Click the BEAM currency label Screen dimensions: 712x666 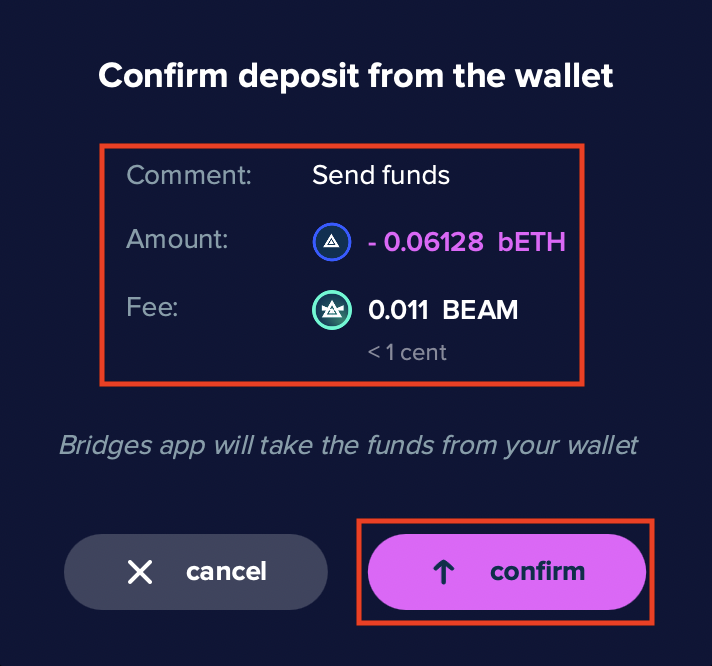point(481,310)
